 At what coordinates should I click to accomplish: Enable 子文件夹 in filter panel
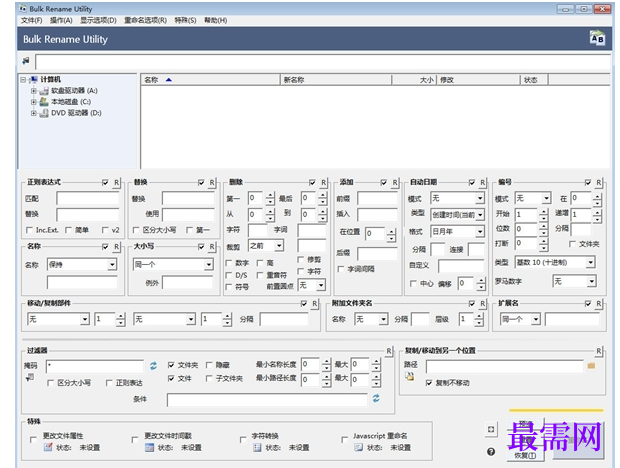(x=209, y=378)
